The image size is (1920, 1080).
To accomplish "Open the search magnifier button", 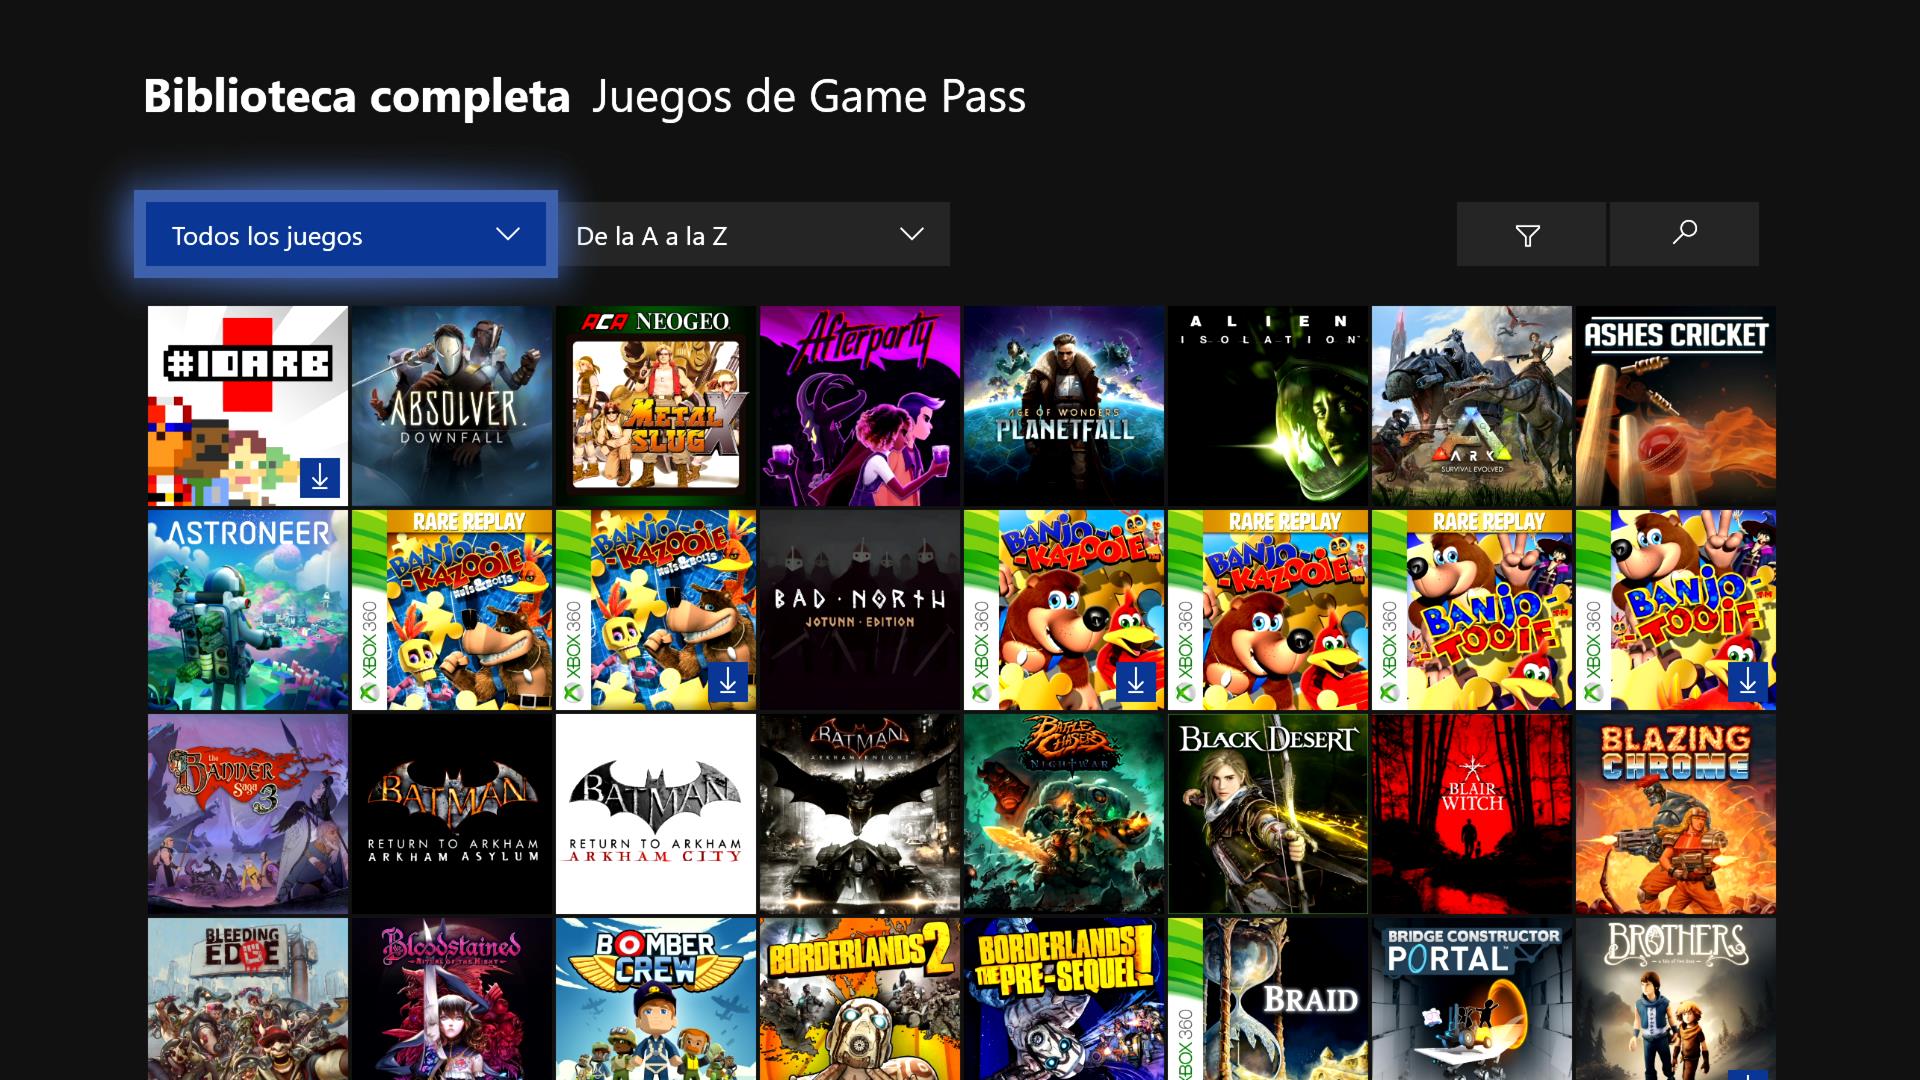I will tap(1684, 234).
